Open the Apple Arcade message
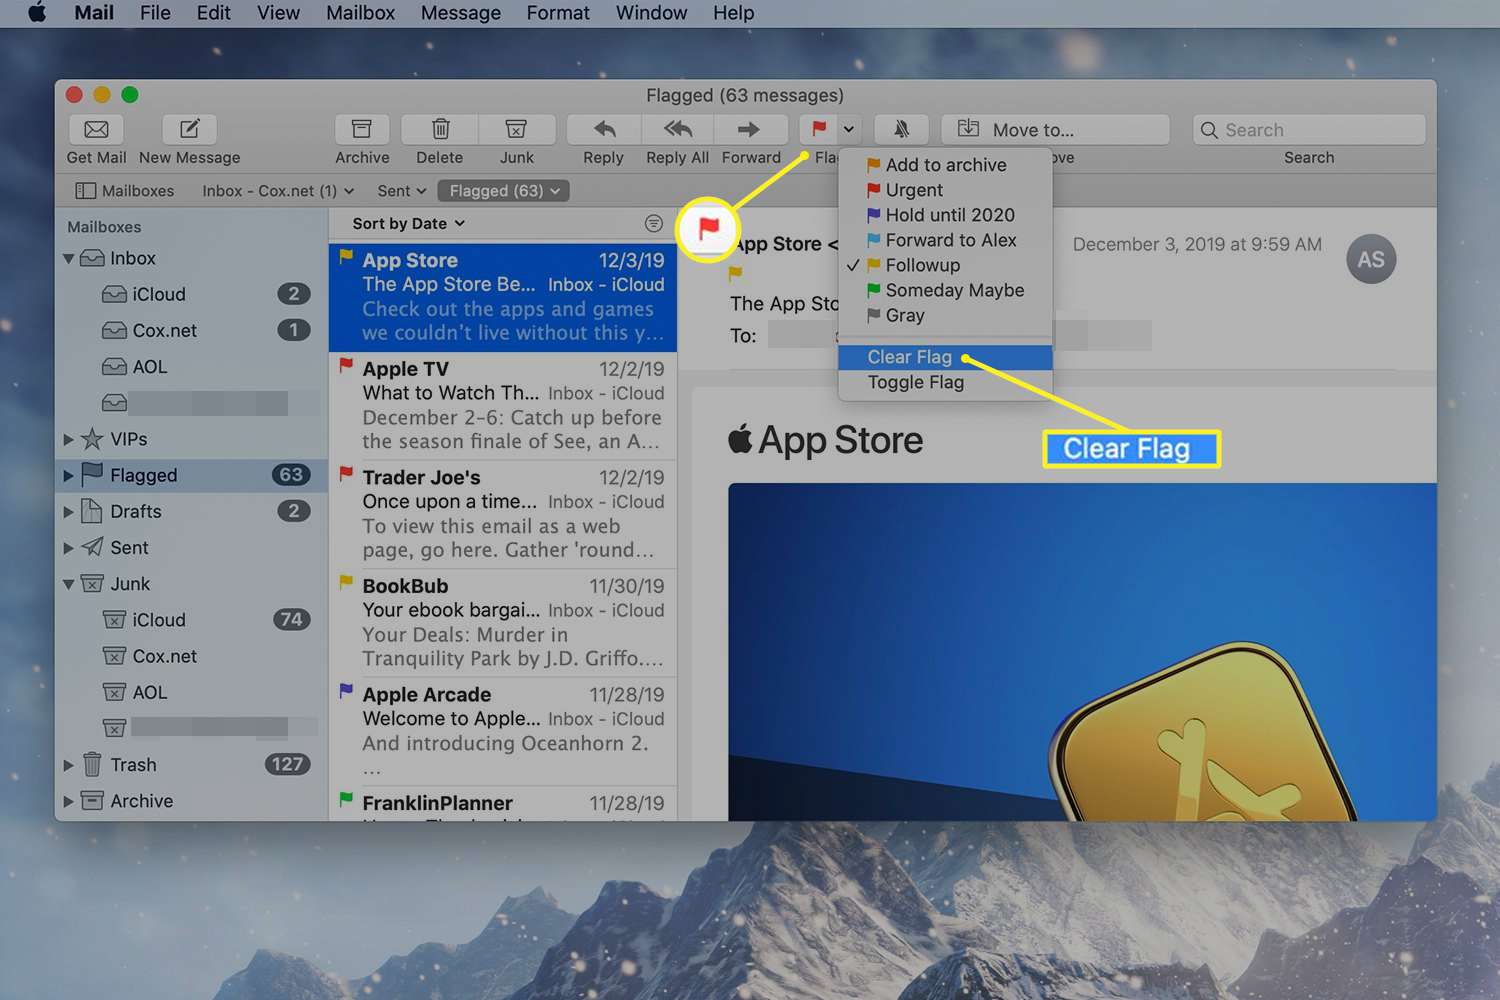1500x1000 pixels. 503,731
